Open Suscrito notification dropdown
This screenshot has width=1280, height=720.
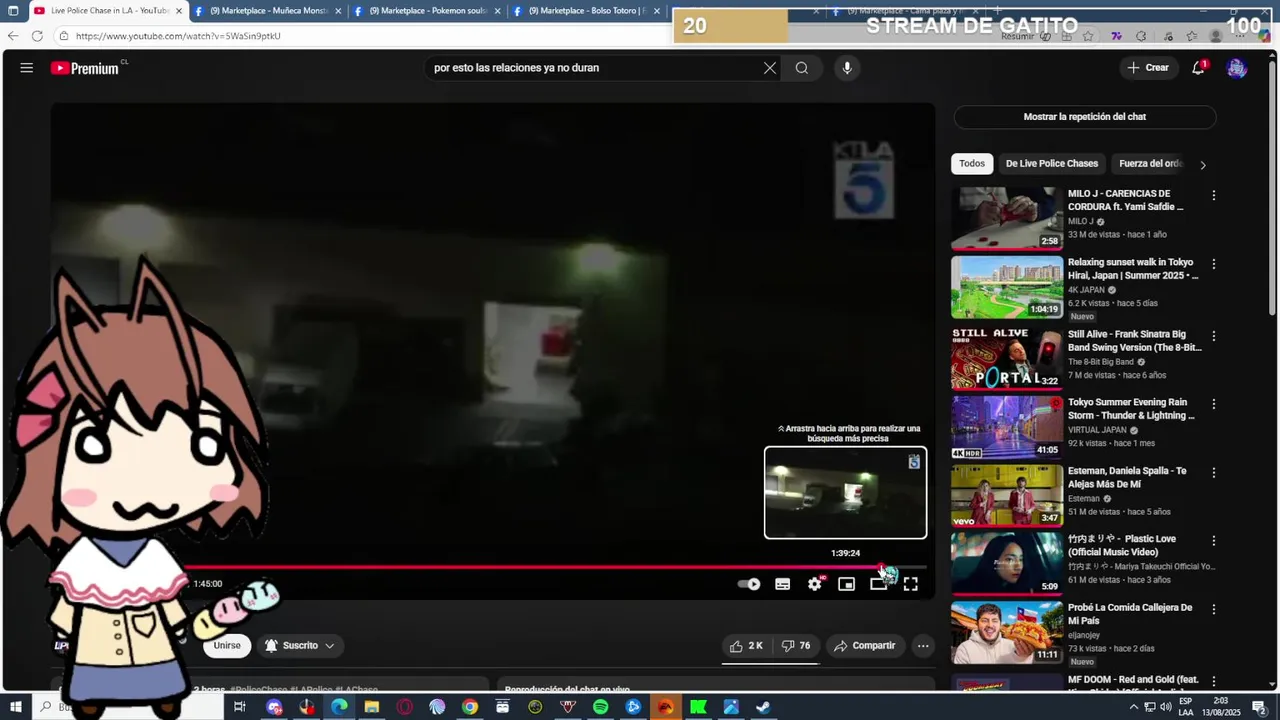299,646
